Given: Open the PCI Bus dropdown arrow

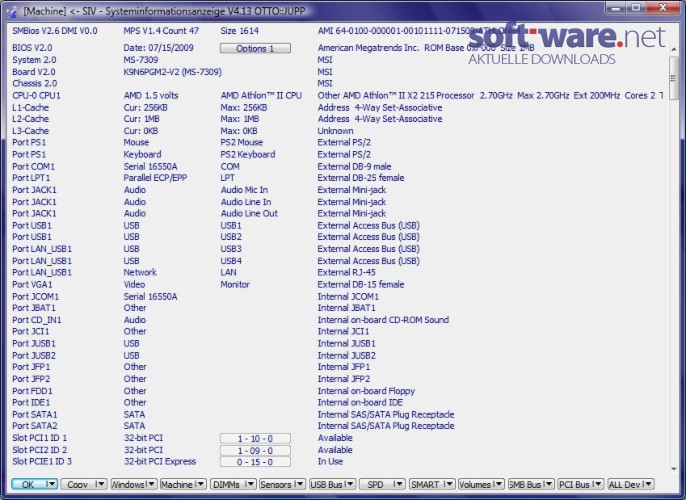Looking at the screenshot, I should tap(598, 484).
